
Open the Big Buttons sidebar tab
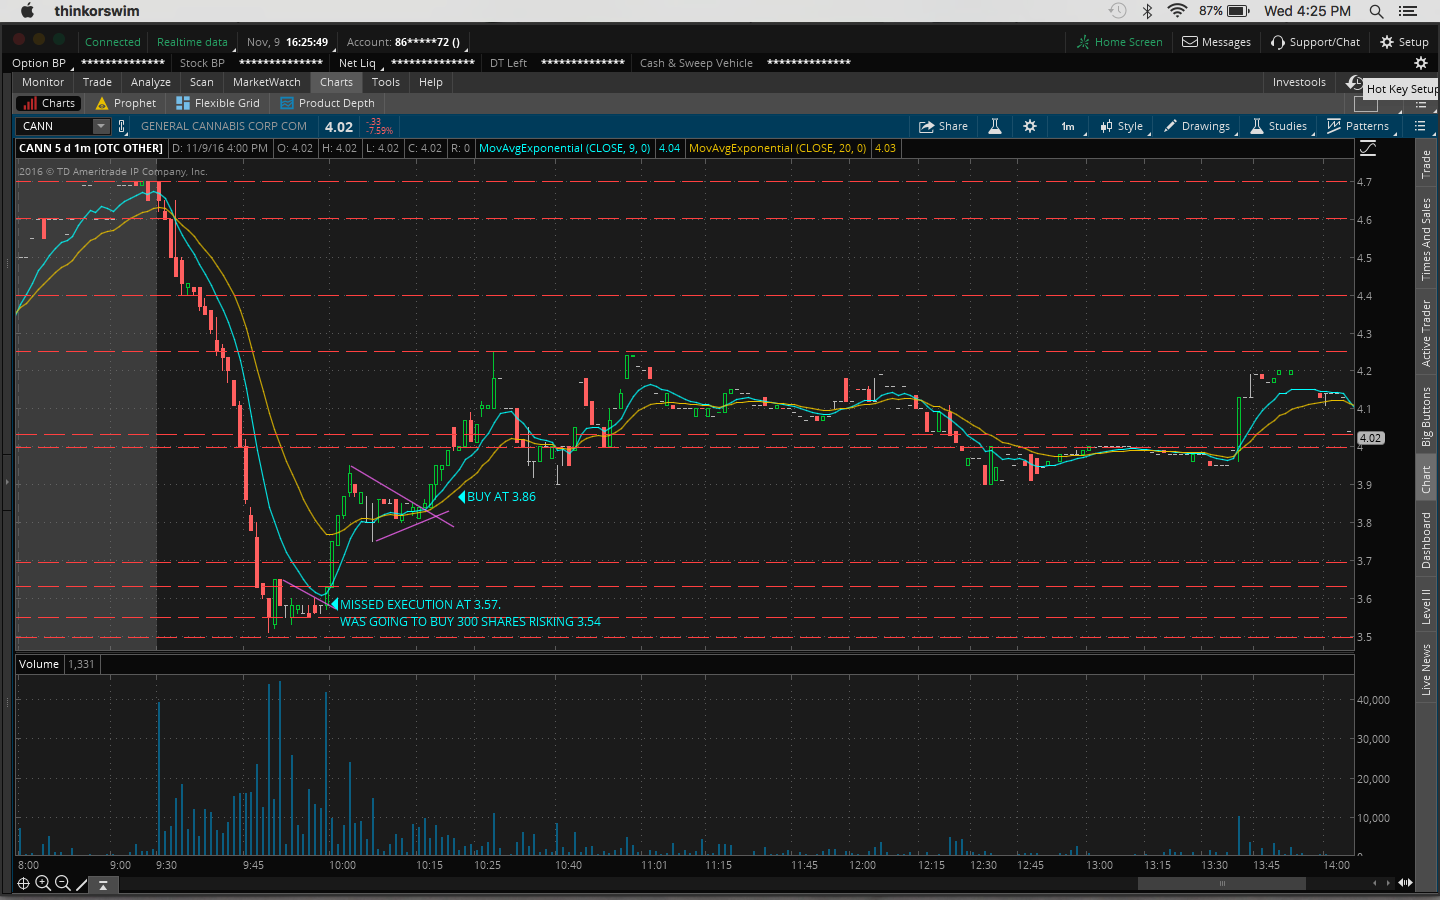click(1426, 416)
